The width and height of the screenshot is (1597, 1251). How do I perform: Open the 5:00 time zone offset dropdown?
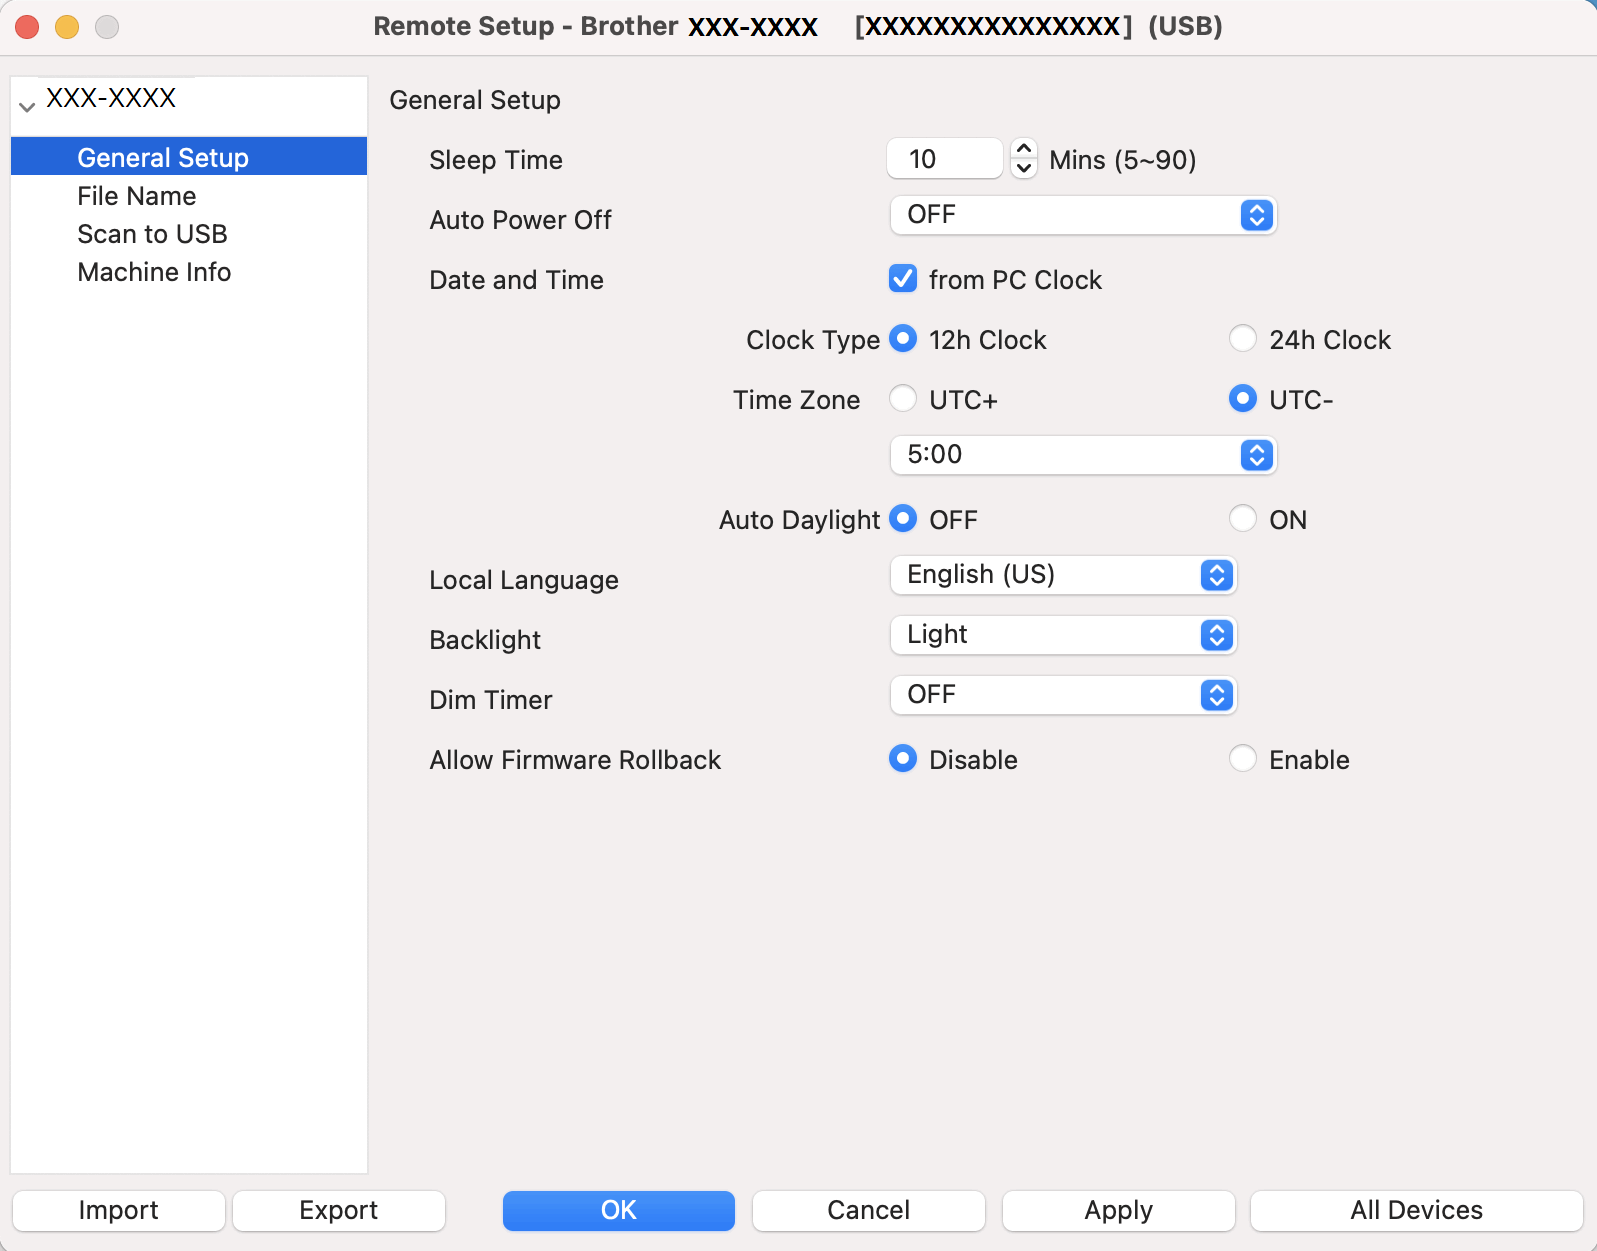point(1083,455)
